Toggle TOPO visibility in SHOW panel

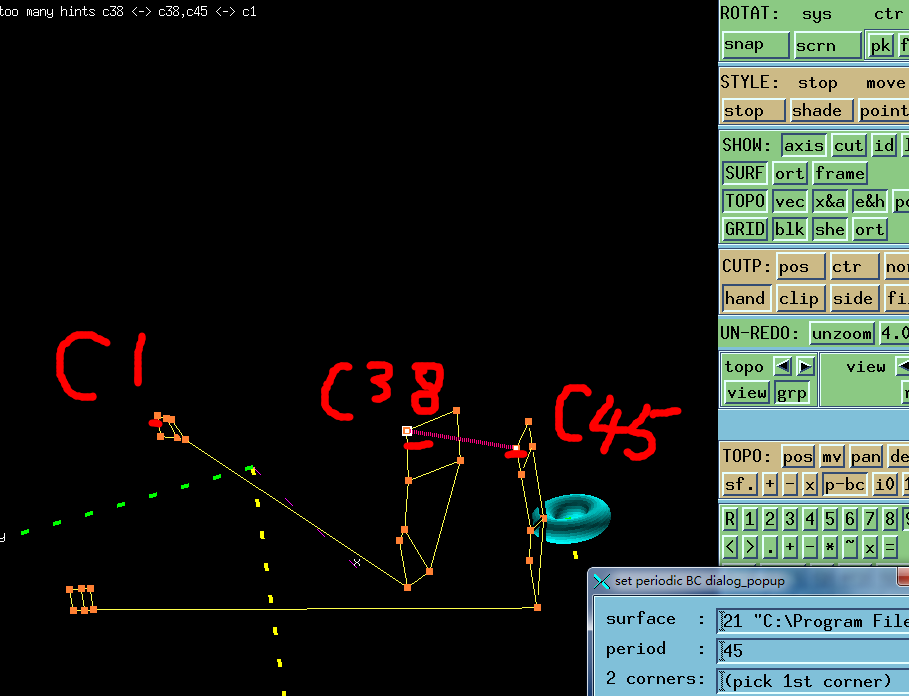[x=745, y=201]
